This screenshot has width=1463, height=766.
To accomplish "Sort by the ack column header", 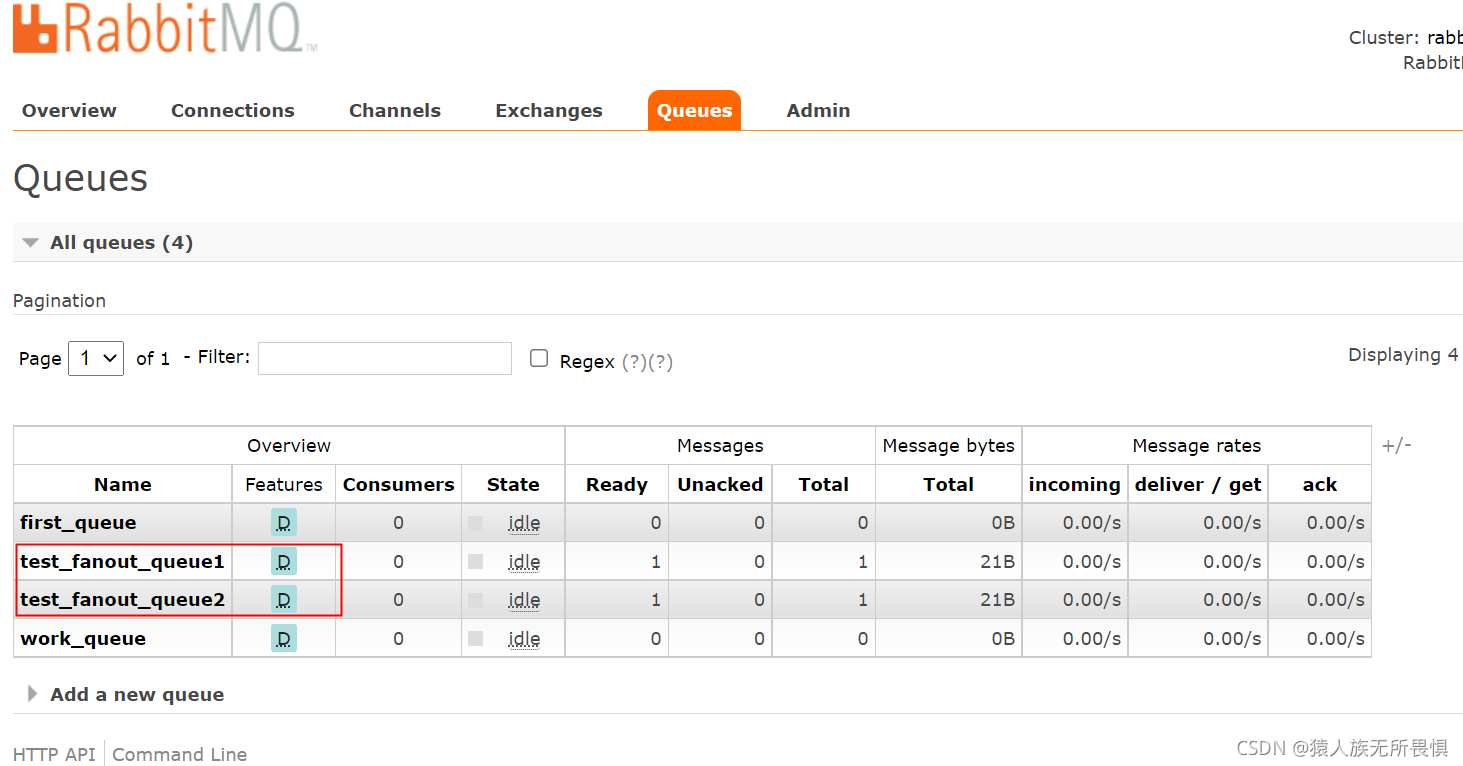I will point(1320,485).
